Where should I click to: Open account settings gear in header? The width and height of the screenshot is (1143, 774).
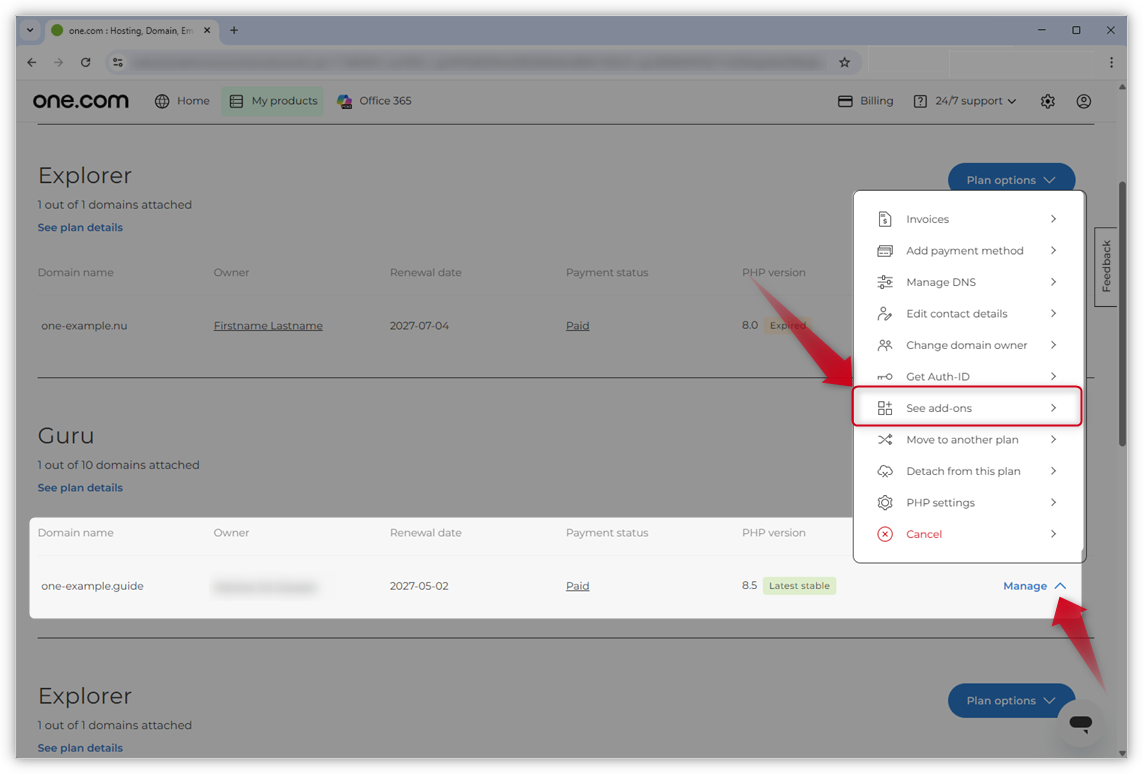[1048, 101]
